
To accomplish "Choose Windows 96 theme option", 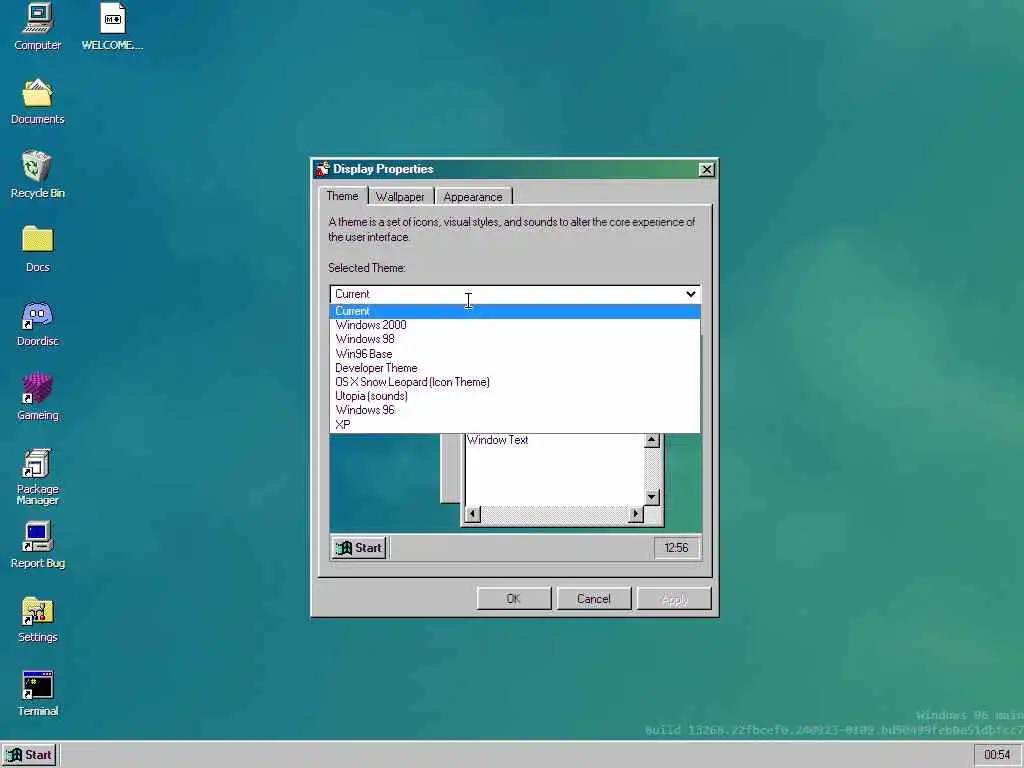I will pyautogui.click(x=515, y=410).
